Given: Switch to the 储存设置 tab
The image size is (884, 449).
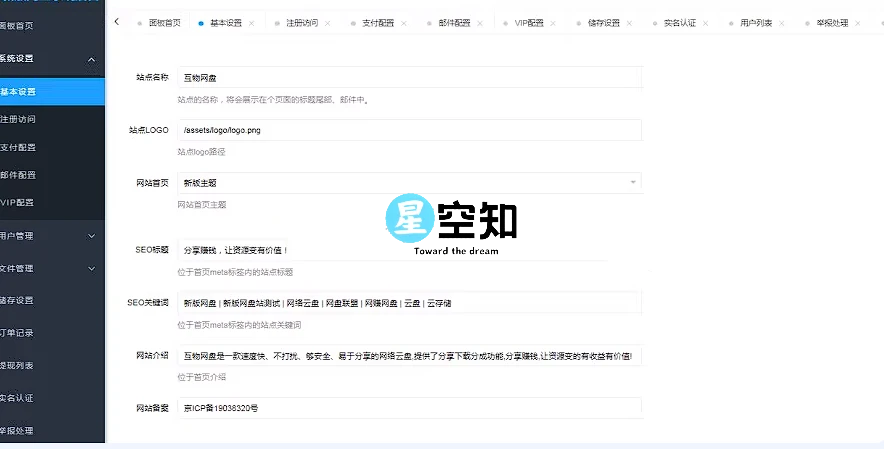Looking at the screenshot, I should coord(604,23).
